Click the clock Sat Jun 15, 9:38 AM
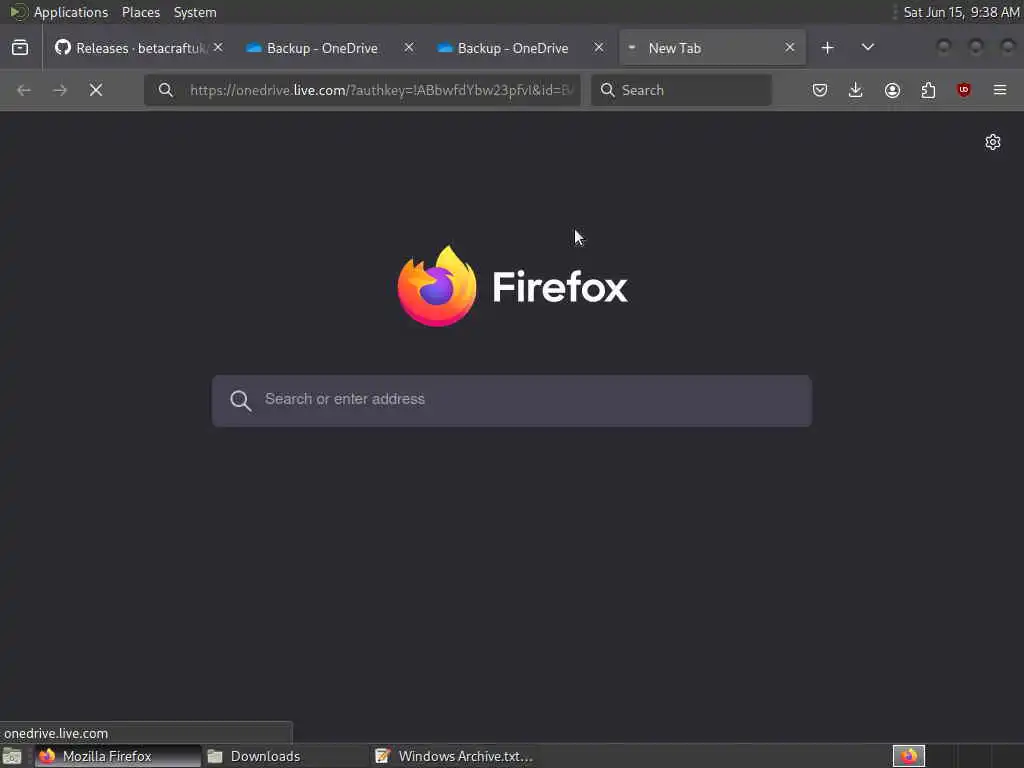 pyautogui.click(x=961, y=12)
